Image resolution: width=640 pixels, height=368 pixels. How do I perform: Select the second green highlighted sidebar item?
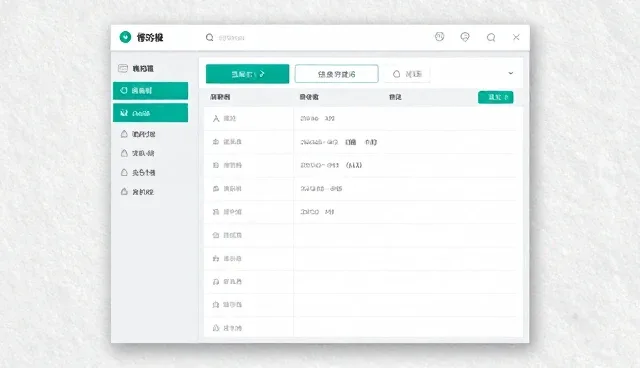[150, 113]
